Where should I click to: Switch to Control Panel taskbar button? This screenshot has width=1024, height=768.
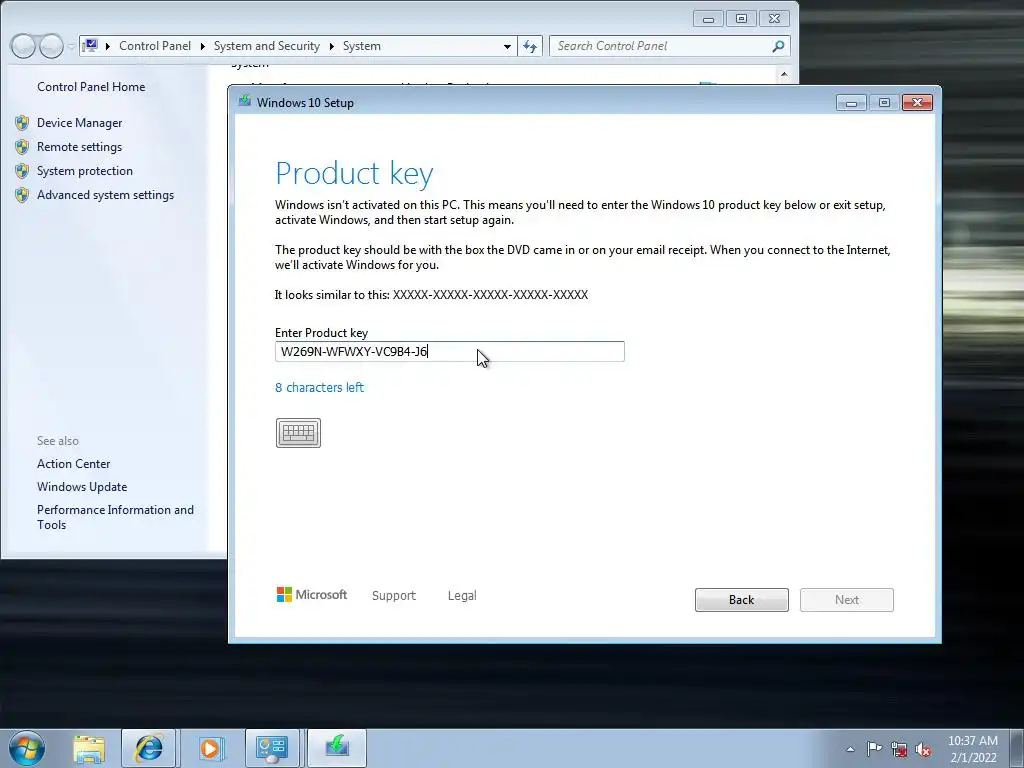click(272, 748)
